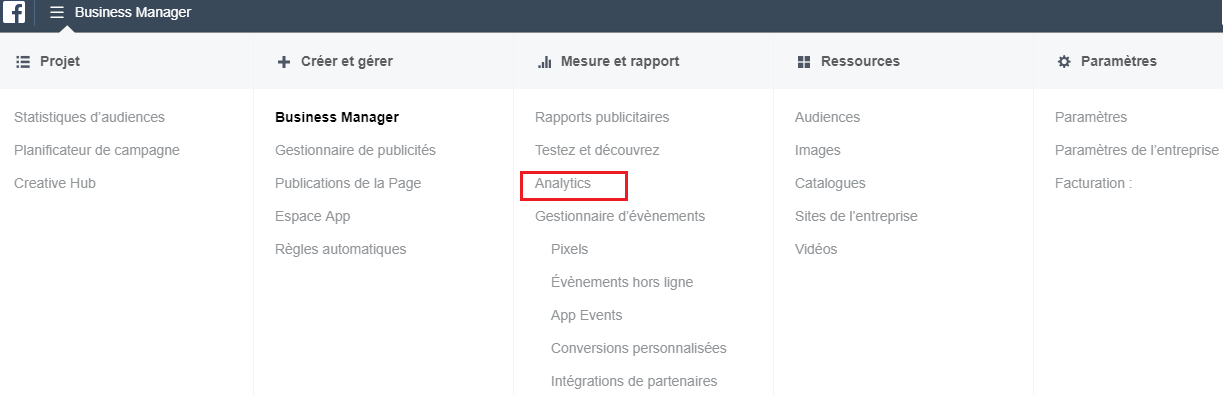1223x398 pixels.
Task: Open Rapports publicitaires
Action: point(602,117)
